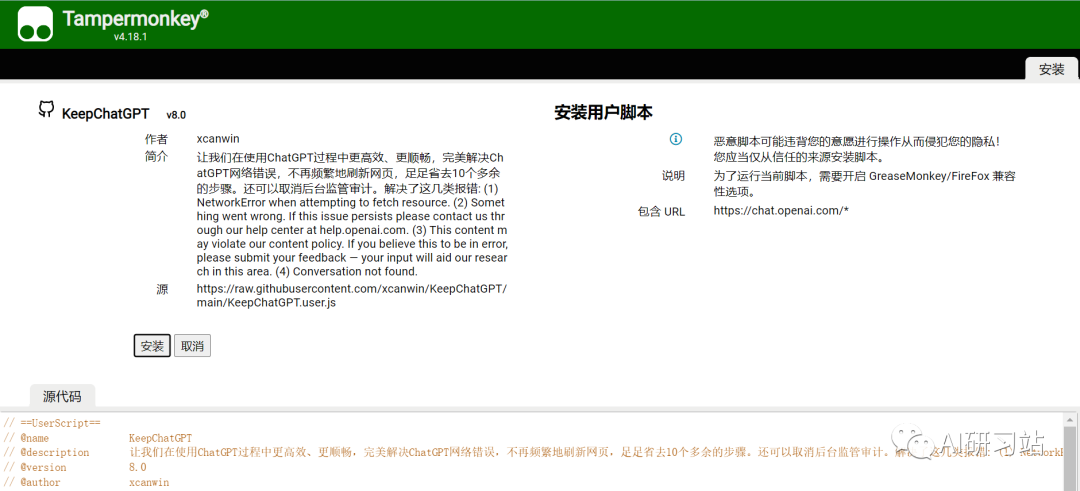Click the 源 label
Viewport: 1080px width, 491px height.
162,289
